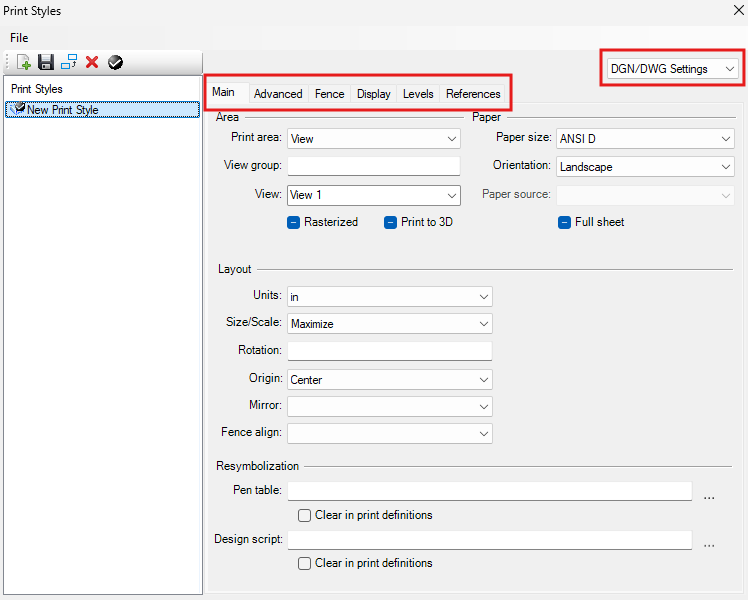Image resolution: width=748 pixels, height=600 pixels.
Task: Toggle the Rasterized checkbox
Action: pyautogui.click(x=293, y=222)
